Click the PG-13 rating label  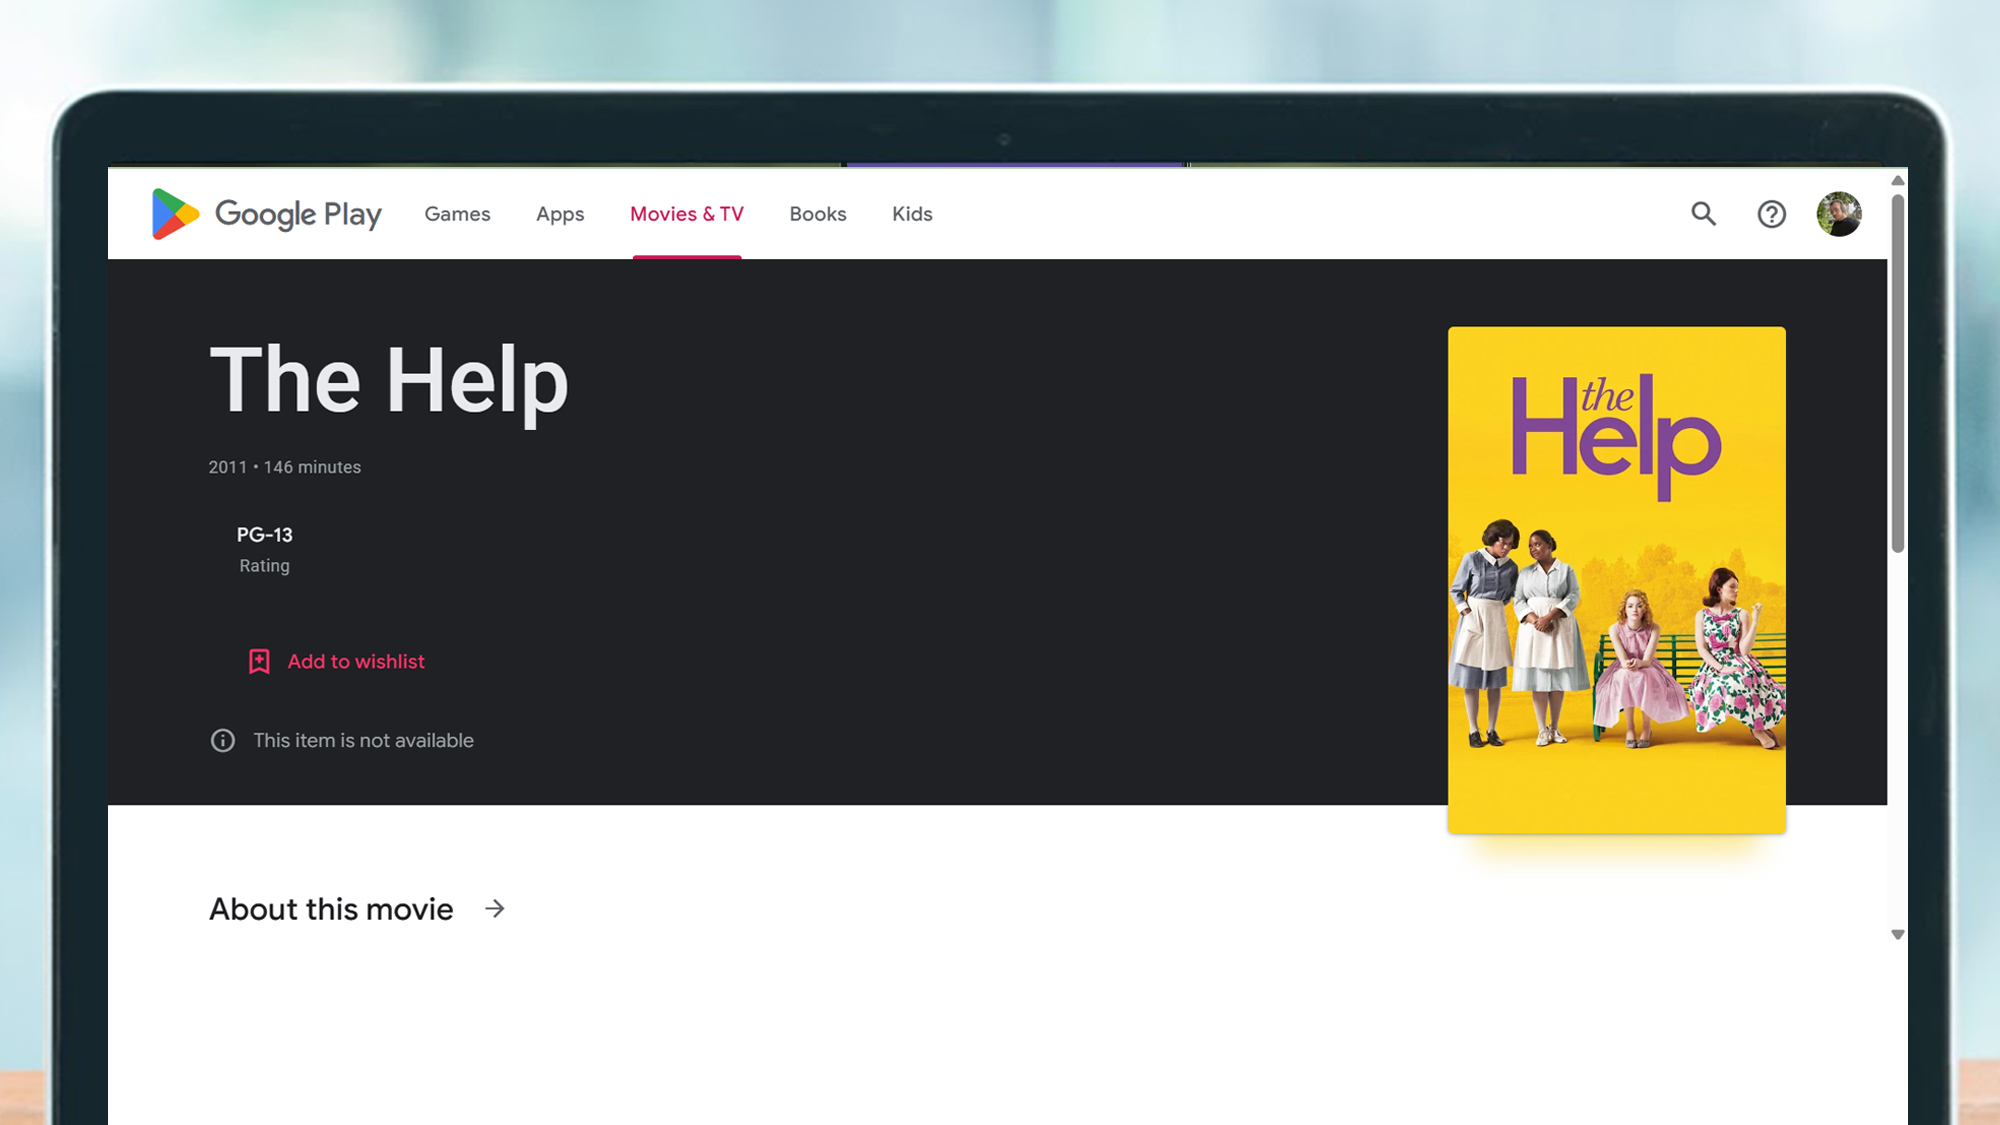pos(264,535)
